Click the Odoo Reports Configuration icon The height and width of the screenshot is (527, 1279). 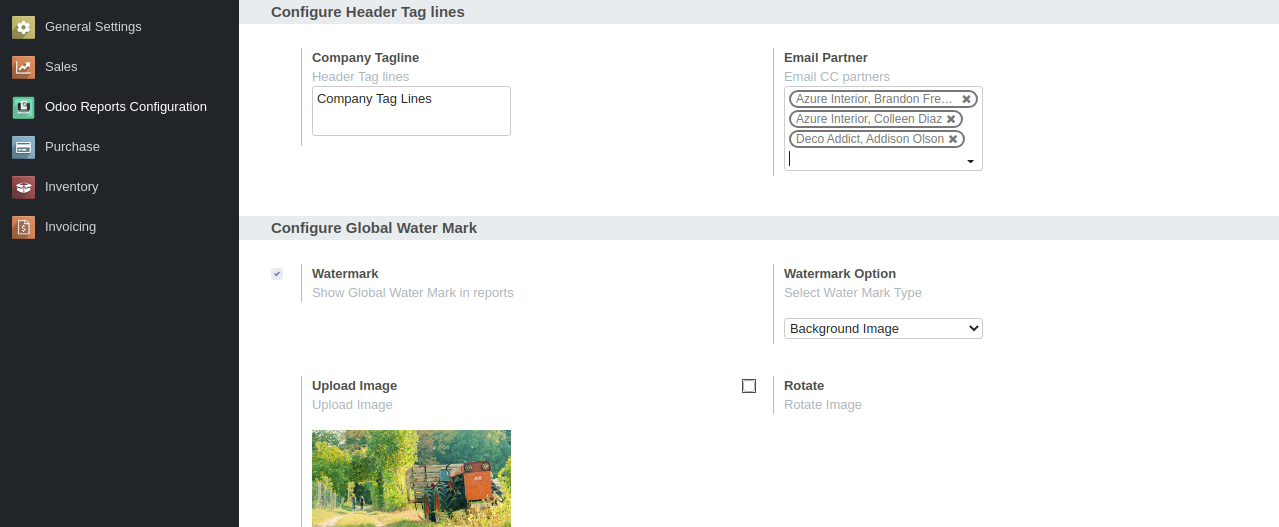[x=23, y=107]
